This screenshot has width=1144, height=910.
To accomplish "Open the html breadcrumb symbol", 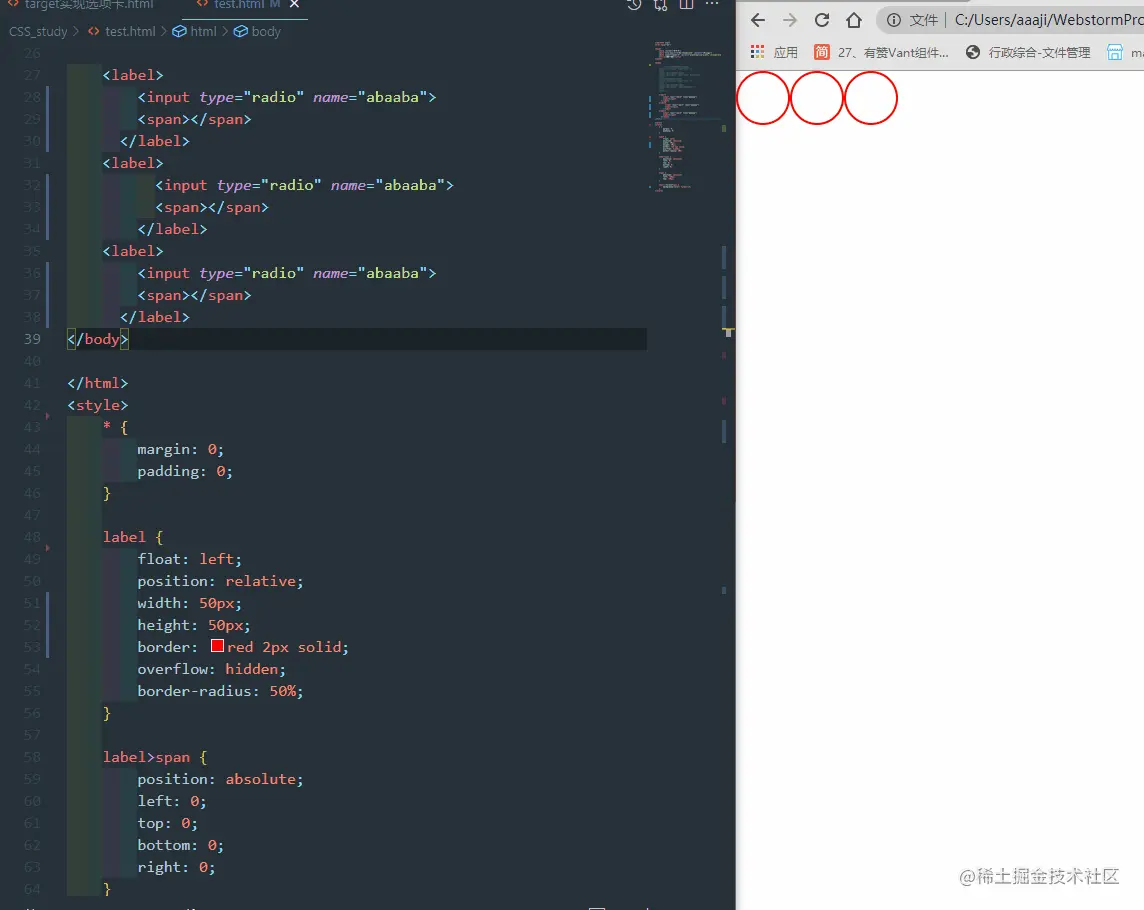I will pyautogui.click(x=195, y=31).
